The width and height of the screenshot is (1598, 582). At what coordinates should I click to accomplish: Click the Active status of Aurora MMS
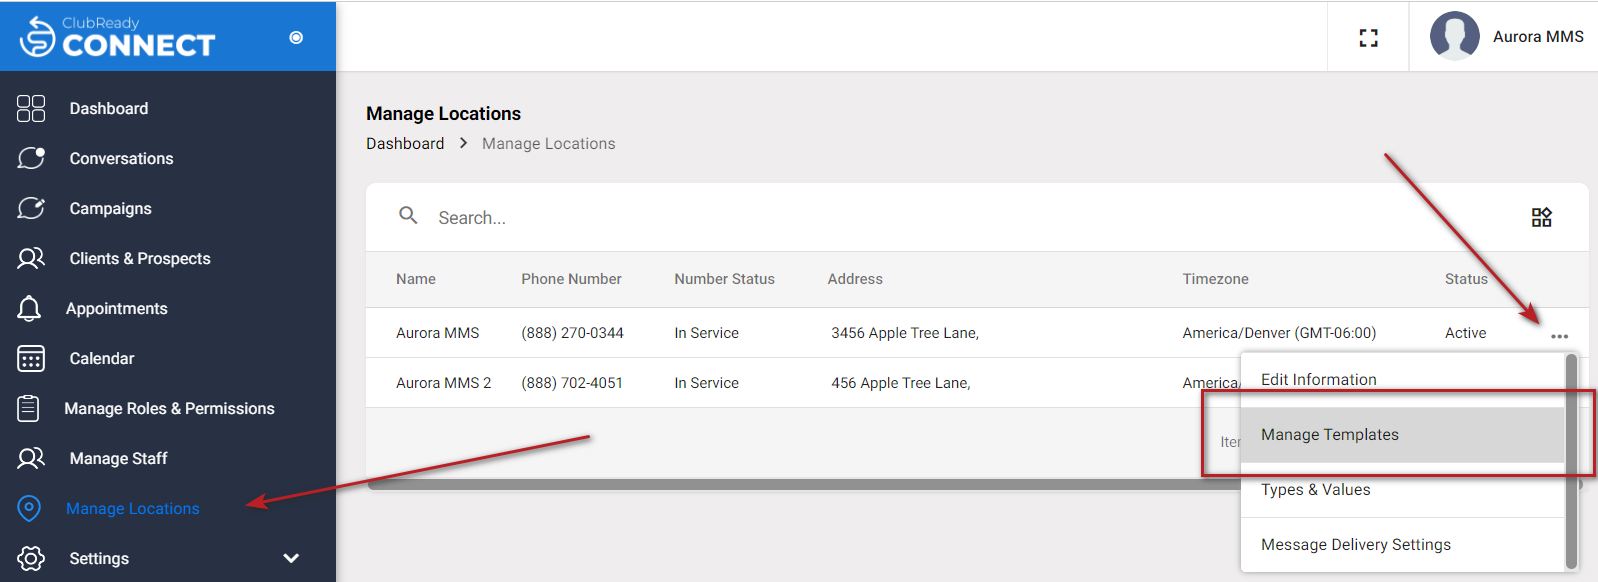(x=1466, y=333)
